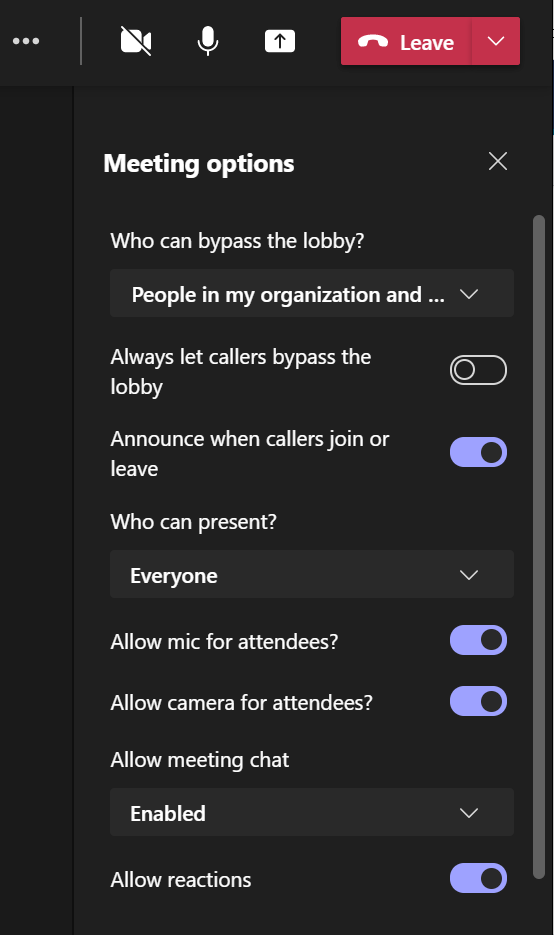Mute the microphone icon
Image resolution: width=554 pixels, height=935 pixels.
coord(208,41)
